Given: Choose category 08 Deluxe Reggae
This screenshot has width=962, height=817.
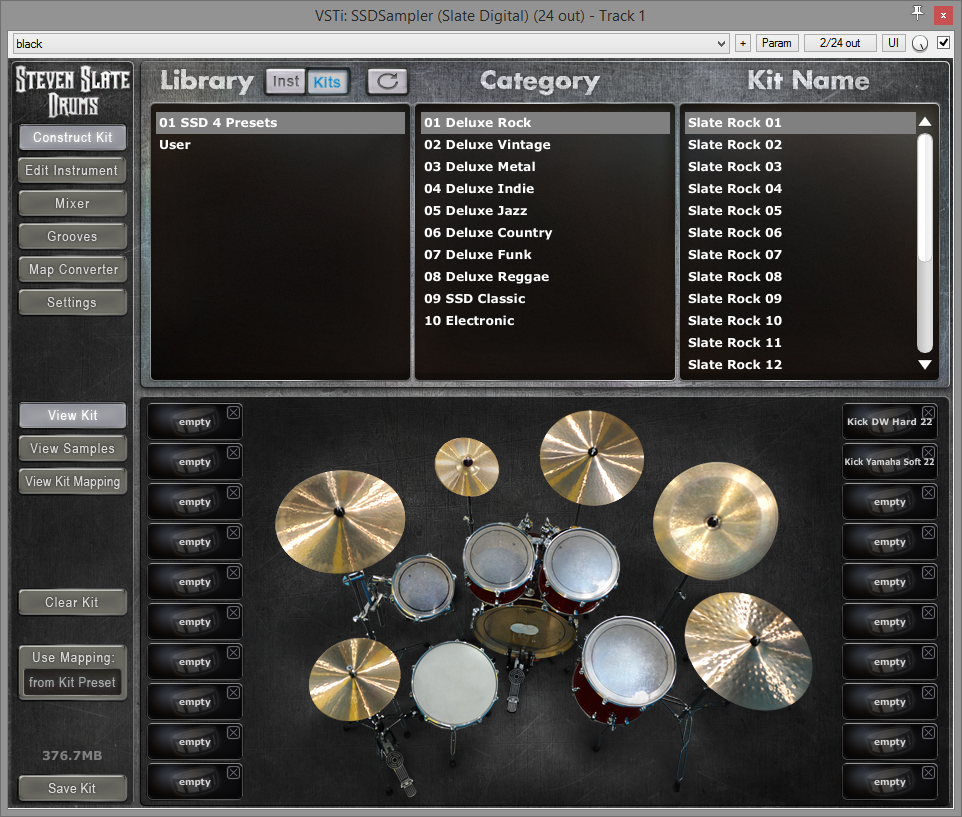Looking at the screenshot, I should click(545, 277).
